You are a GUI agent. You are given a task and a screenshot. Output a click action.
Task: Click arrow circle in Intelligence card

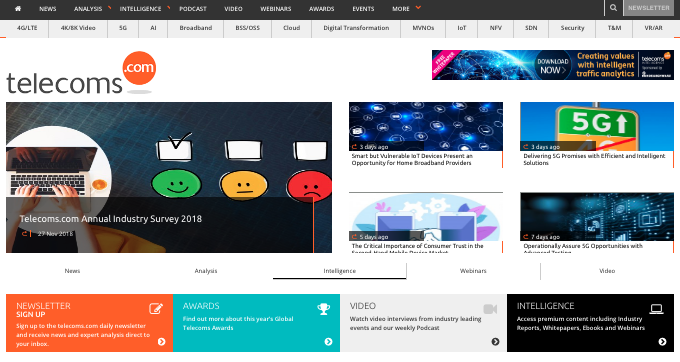pyautogui.click(x=662, y=342)
